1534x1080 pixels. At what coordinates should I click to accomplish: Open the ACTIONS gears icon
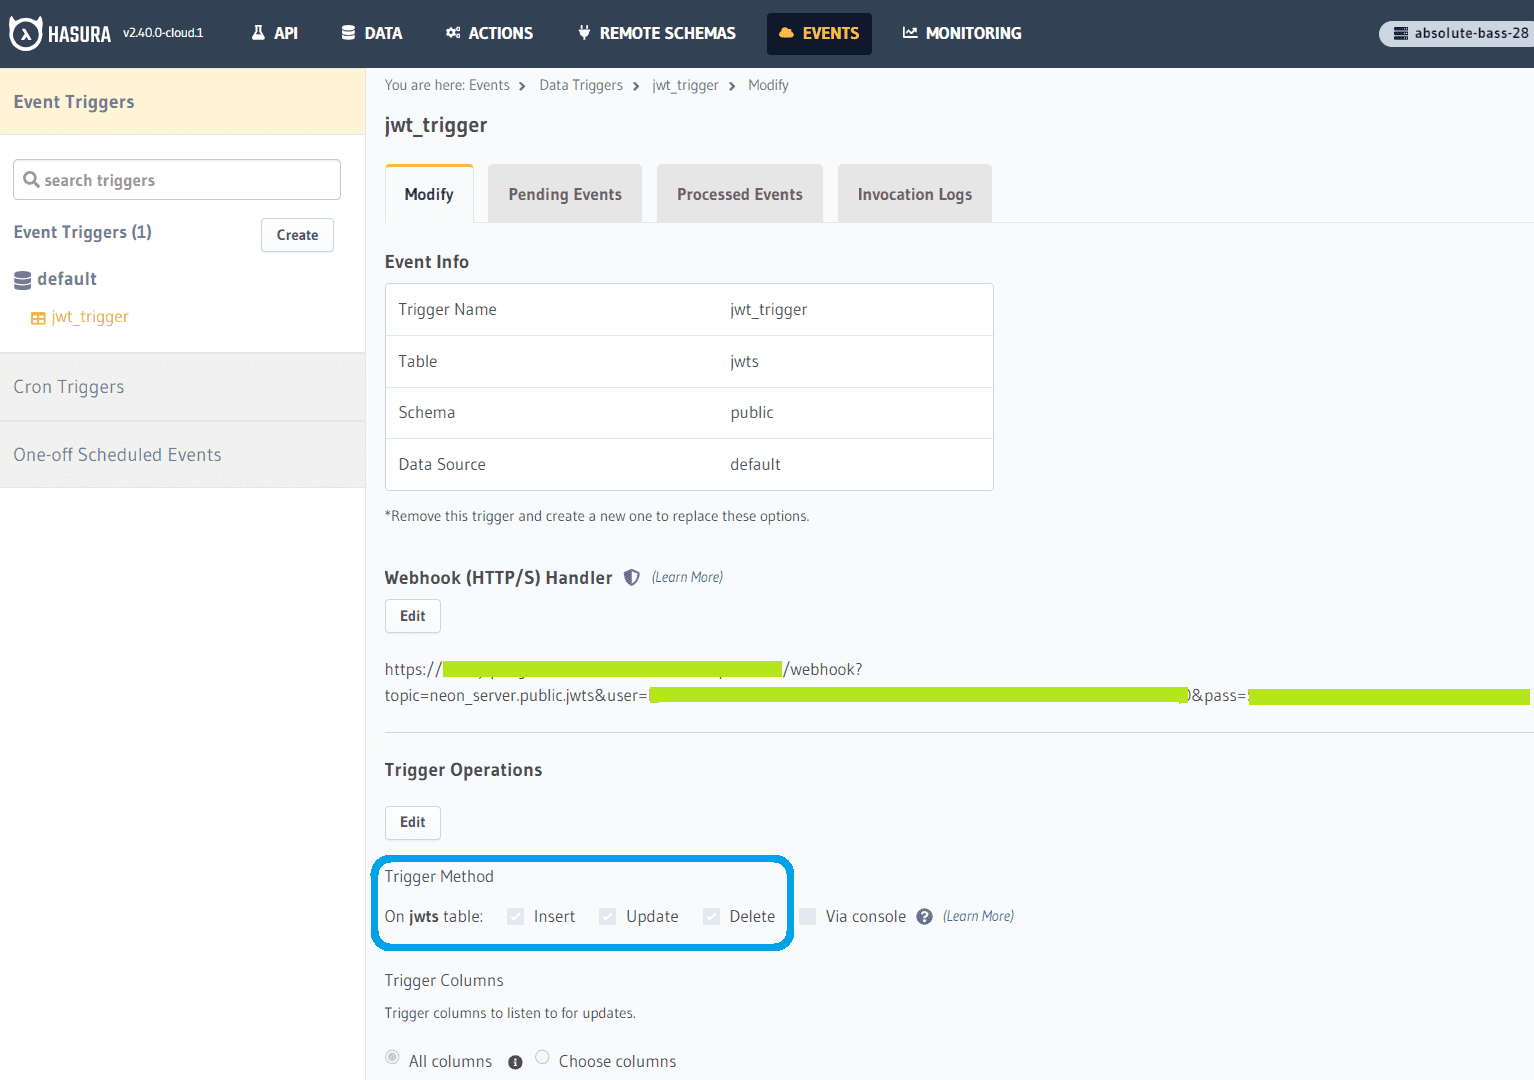pos(453,33)
